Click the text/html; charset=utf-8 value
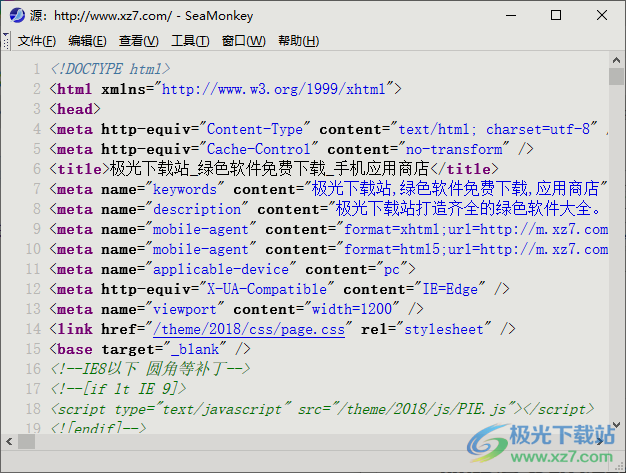 pyautogui.click(x=494, y=129)
